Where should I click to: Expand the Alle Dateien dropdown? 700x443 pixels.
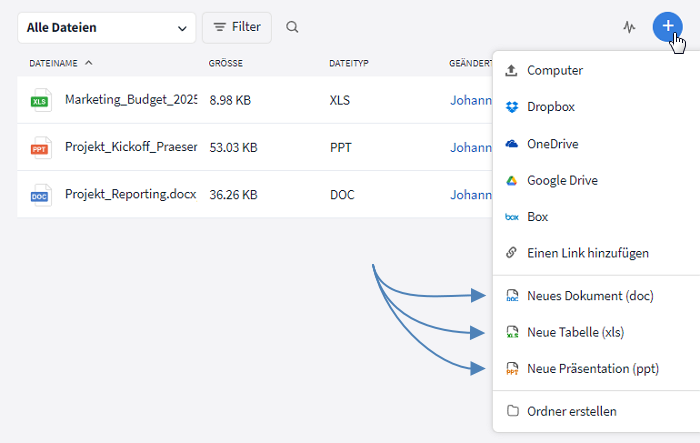click(x=106, y=28)
